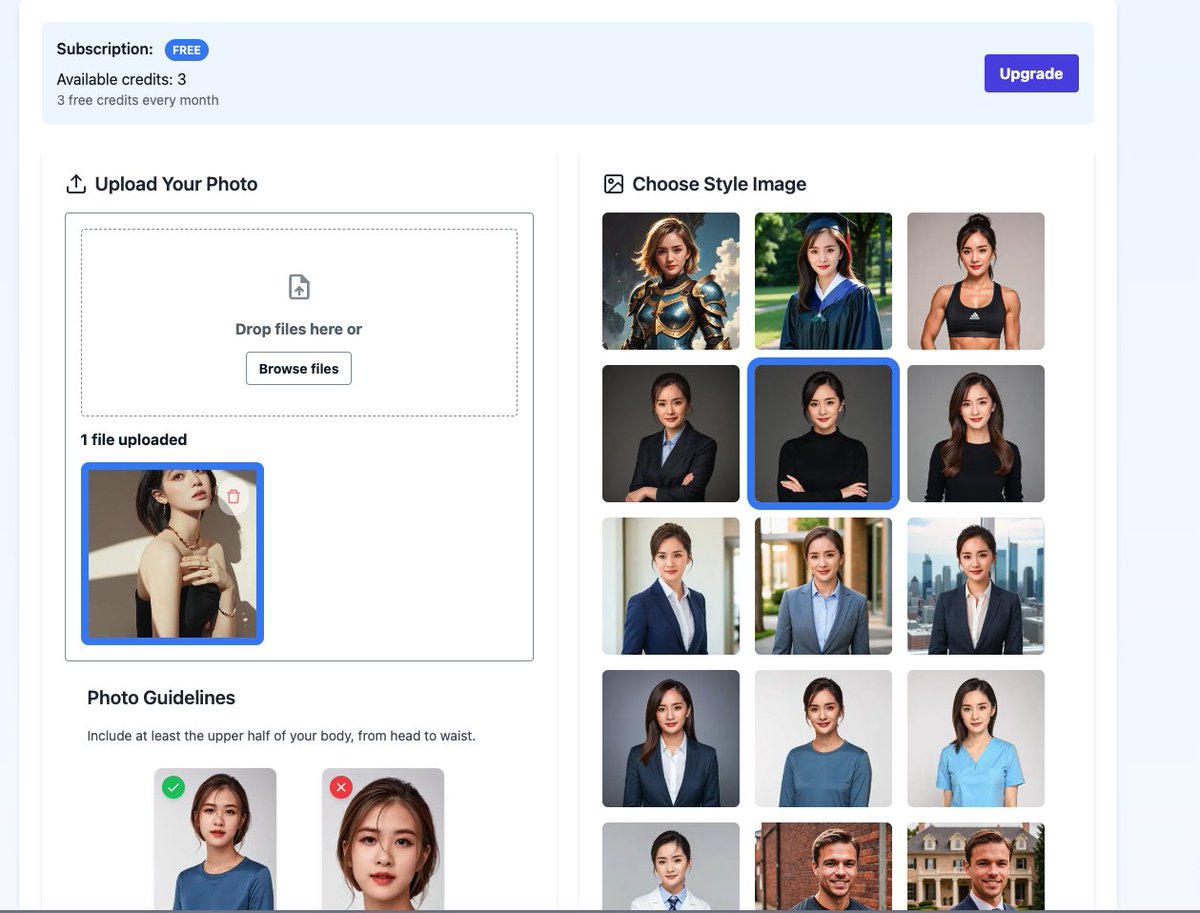Screen dimensions: 1200x913
Task: Click the Browse files button
Action: click(x=299, y=368)
